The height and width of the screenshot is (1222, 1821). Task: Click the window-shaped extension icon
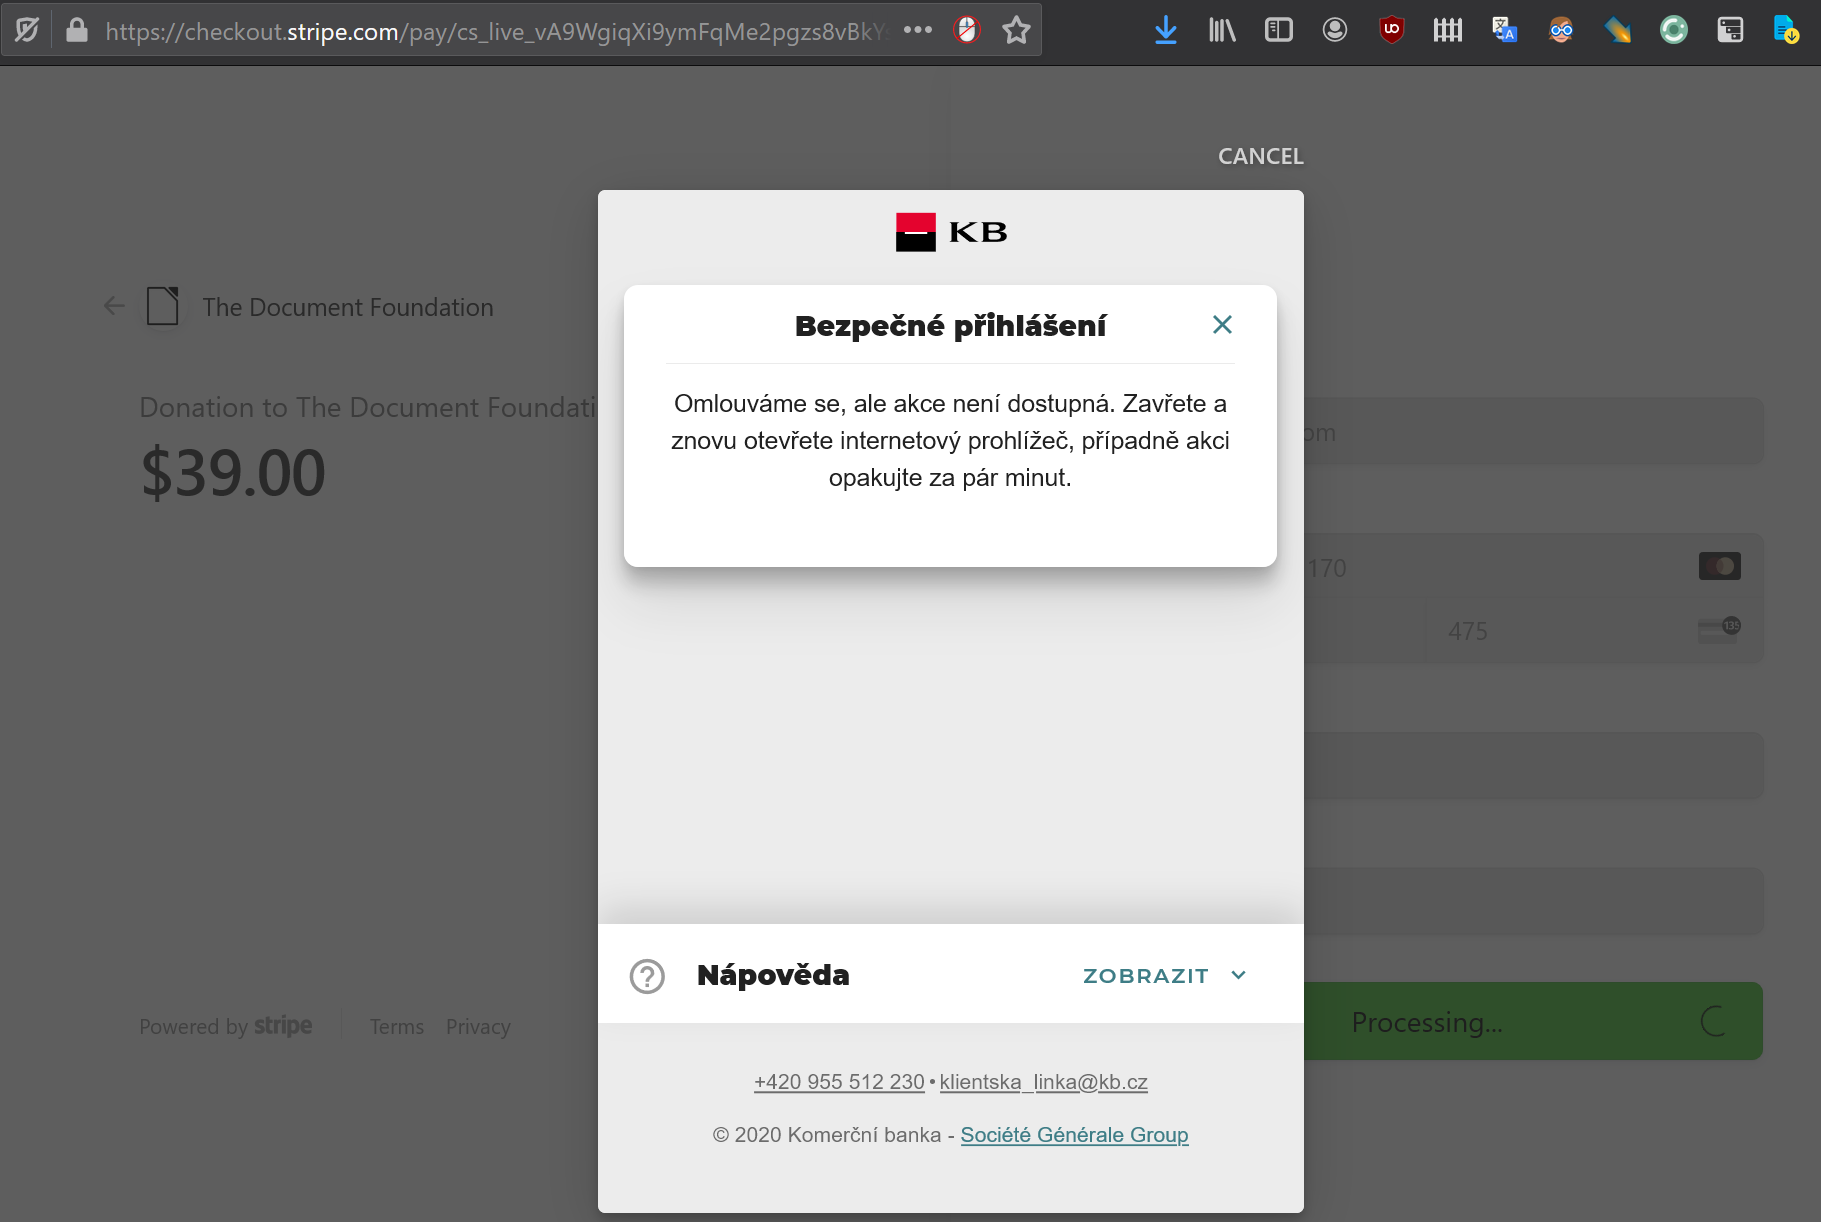click(x=1730, y=30)
